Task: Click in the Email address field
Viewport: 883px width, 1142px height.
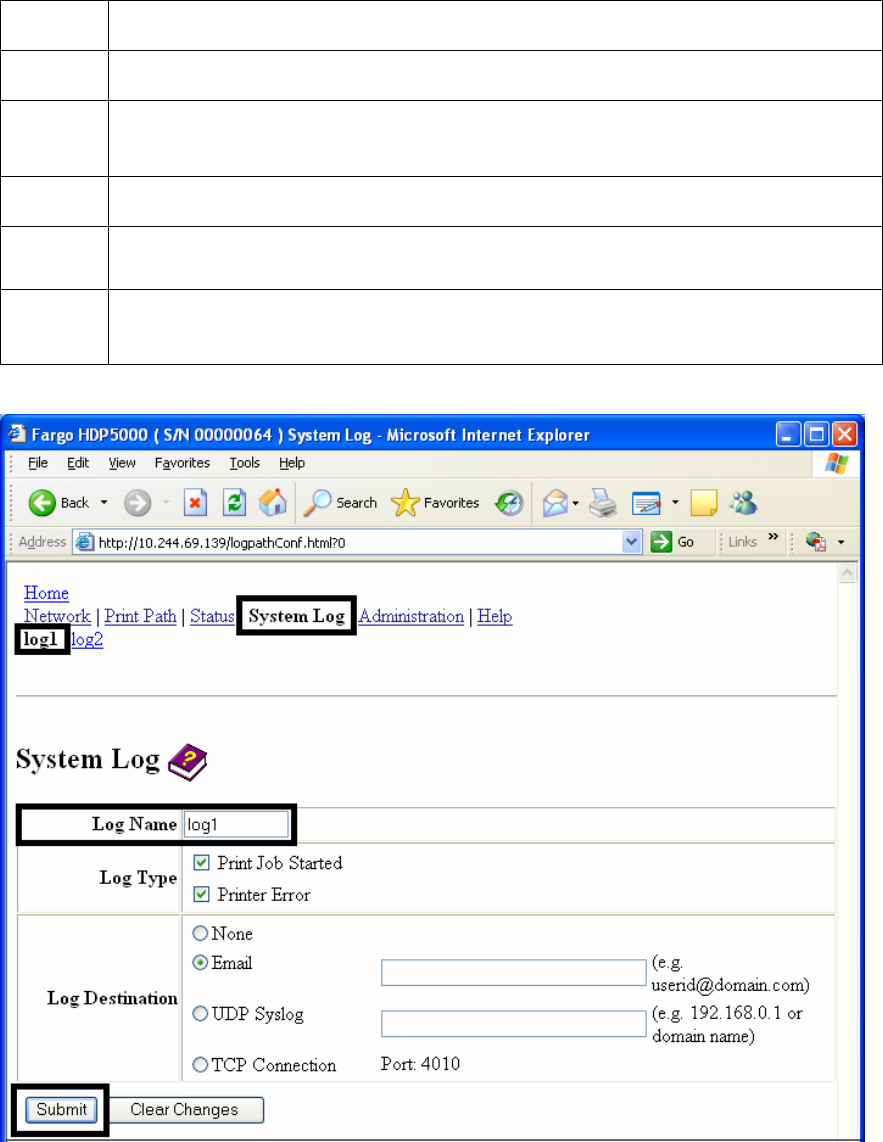Action: (514, 973)
